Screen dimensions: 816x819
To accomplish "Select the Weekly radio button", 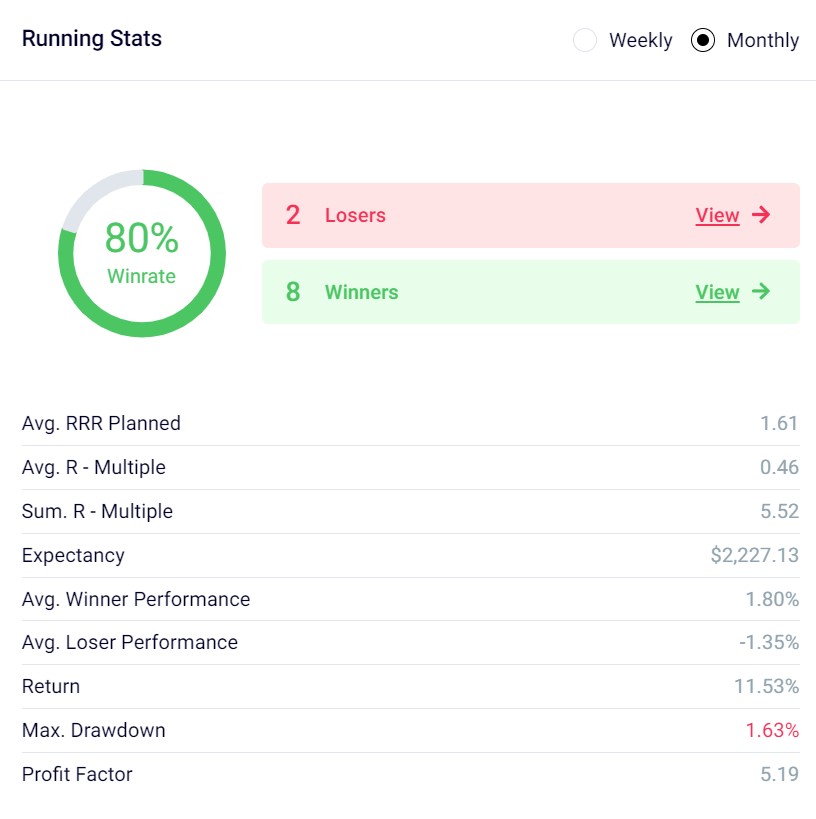I will click(x=585, y=40).
